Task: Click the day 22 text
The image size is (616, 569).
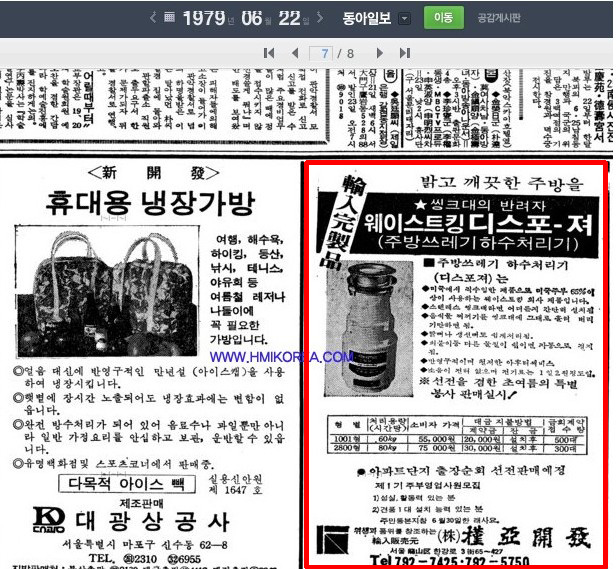Action: [x=290, y=18]
